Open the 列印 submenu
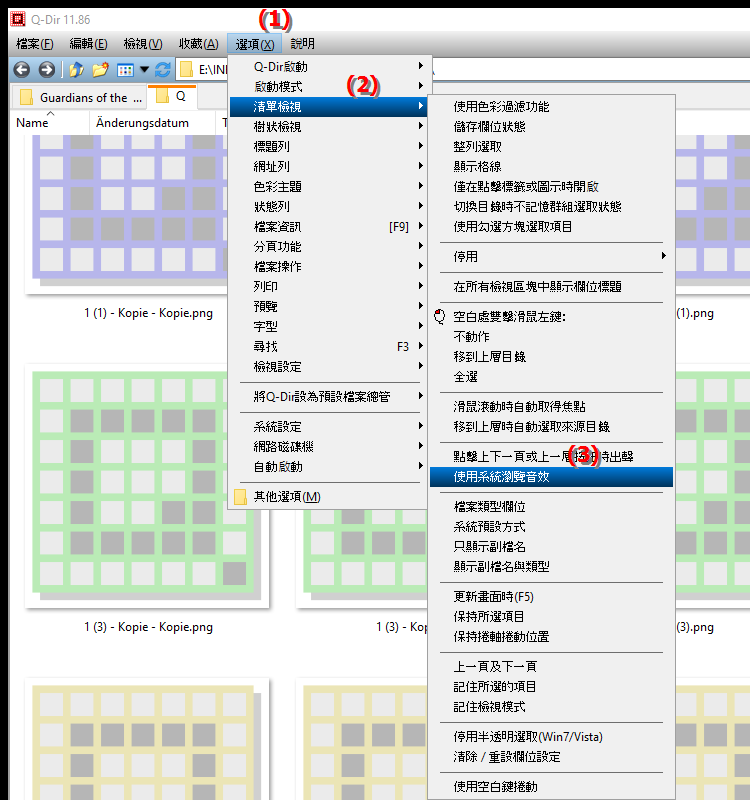This screenshot has height=800, width=750. click(328, 286)
